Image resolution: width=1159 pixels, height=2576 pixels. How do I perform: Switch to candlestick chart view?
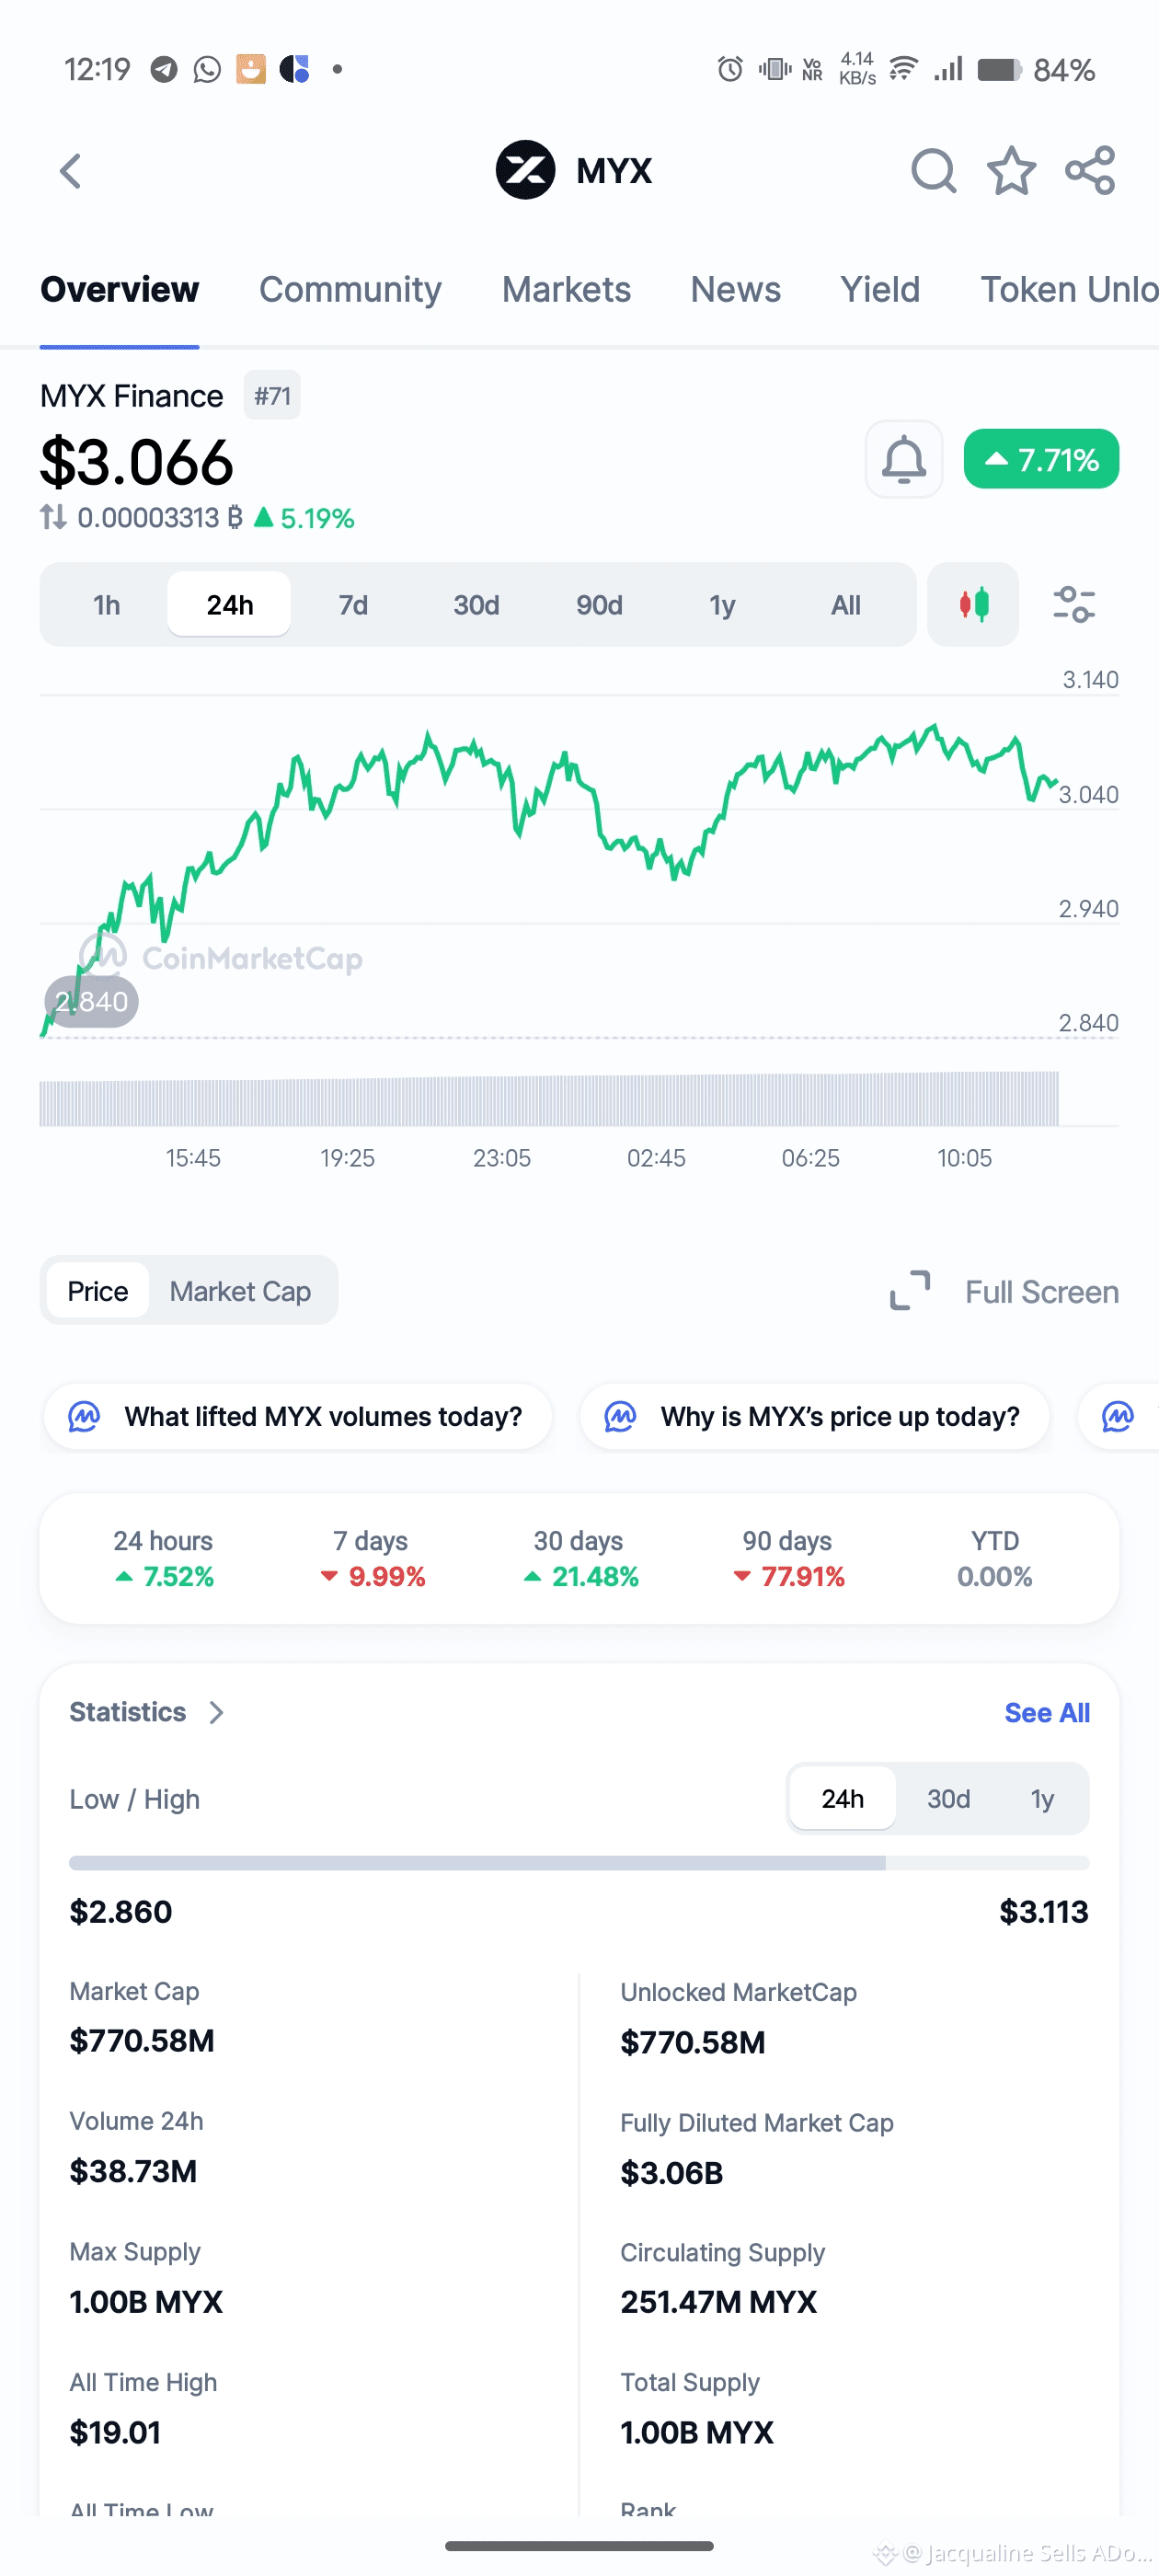click(973, 605)
